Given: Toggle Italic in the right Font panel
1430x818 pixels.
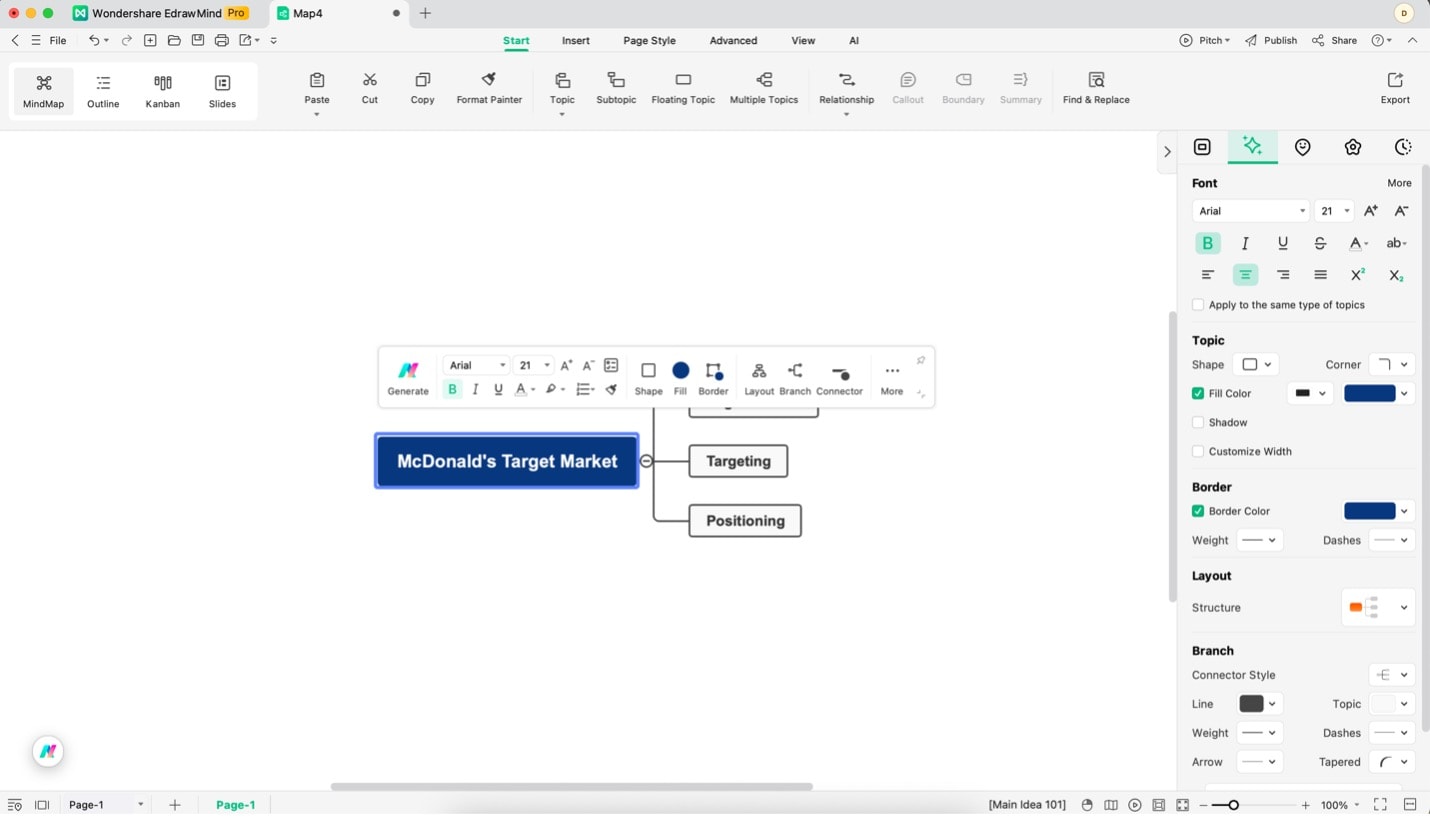Looking at the screenshot, I should point(1245,243).
